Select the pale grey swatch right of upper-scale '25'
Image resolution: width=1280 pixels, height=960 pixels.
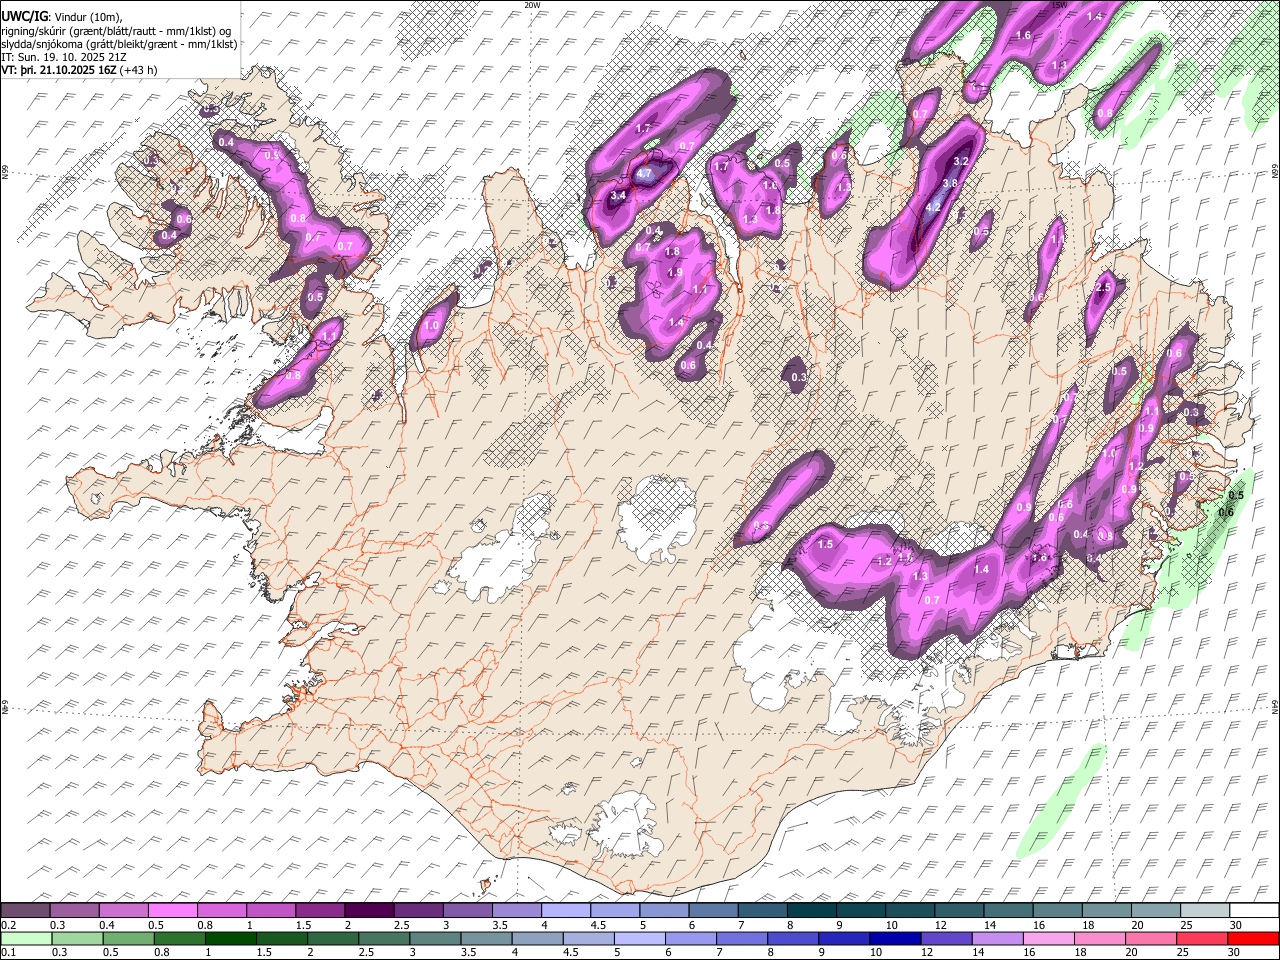[x=1204, y=911]
